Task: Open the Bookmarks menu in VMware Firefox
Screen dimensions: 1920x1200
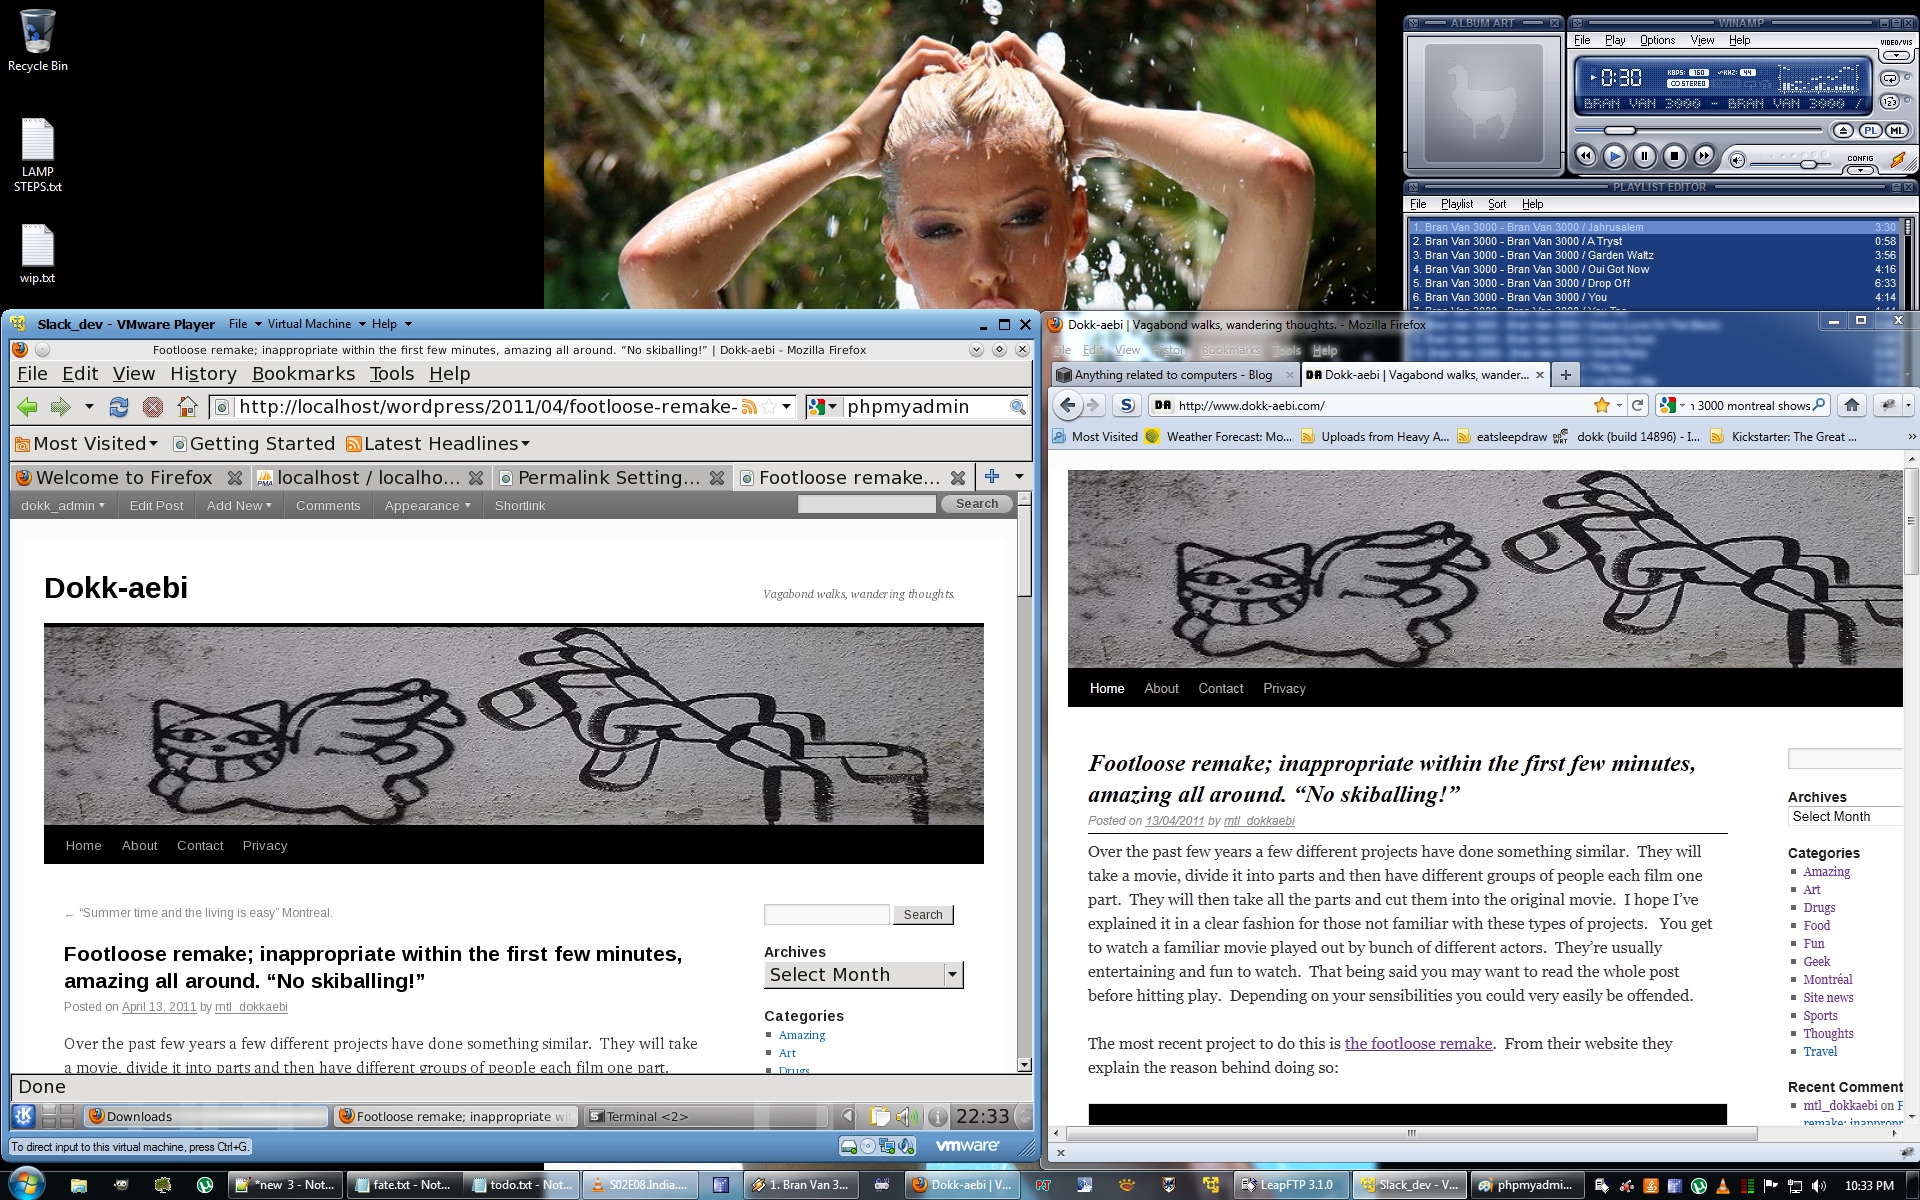Action: click(303, 374)
